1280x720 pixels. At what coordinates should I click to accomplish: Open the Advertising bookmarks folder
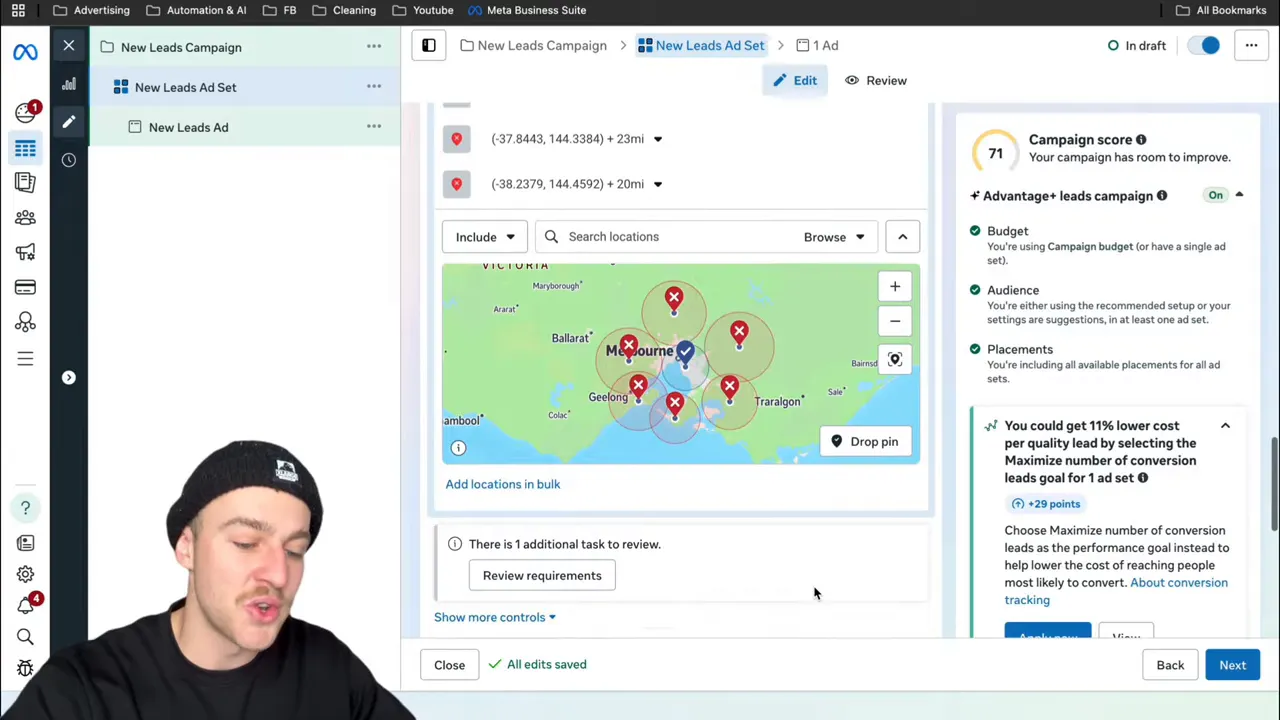coord(91,10)
